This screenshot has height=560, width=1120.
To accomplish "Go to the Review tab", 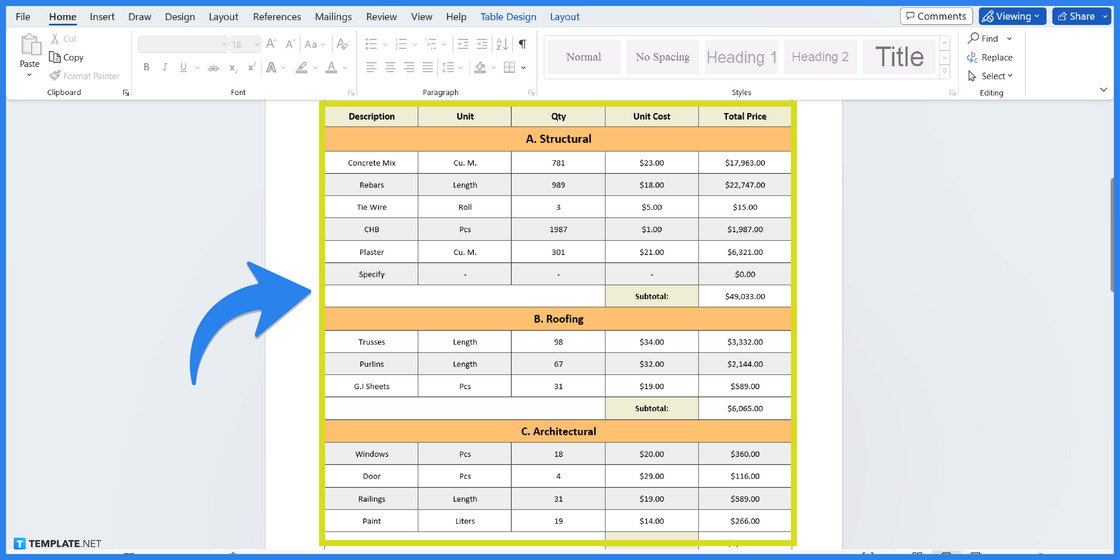I will click(x=381, y=16).
